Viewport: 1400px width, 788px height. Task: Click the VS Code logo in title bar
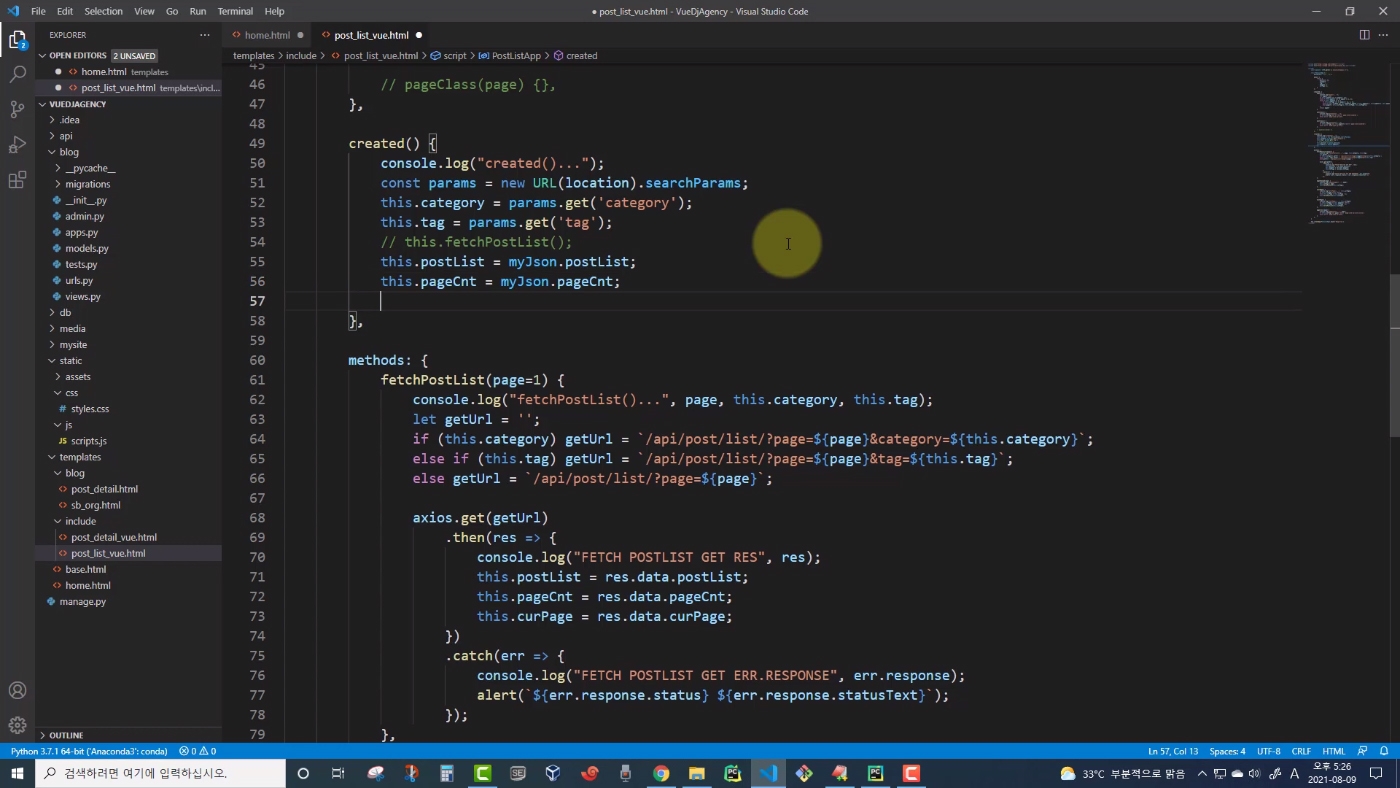pyautogui.click(x=13, y=11)
